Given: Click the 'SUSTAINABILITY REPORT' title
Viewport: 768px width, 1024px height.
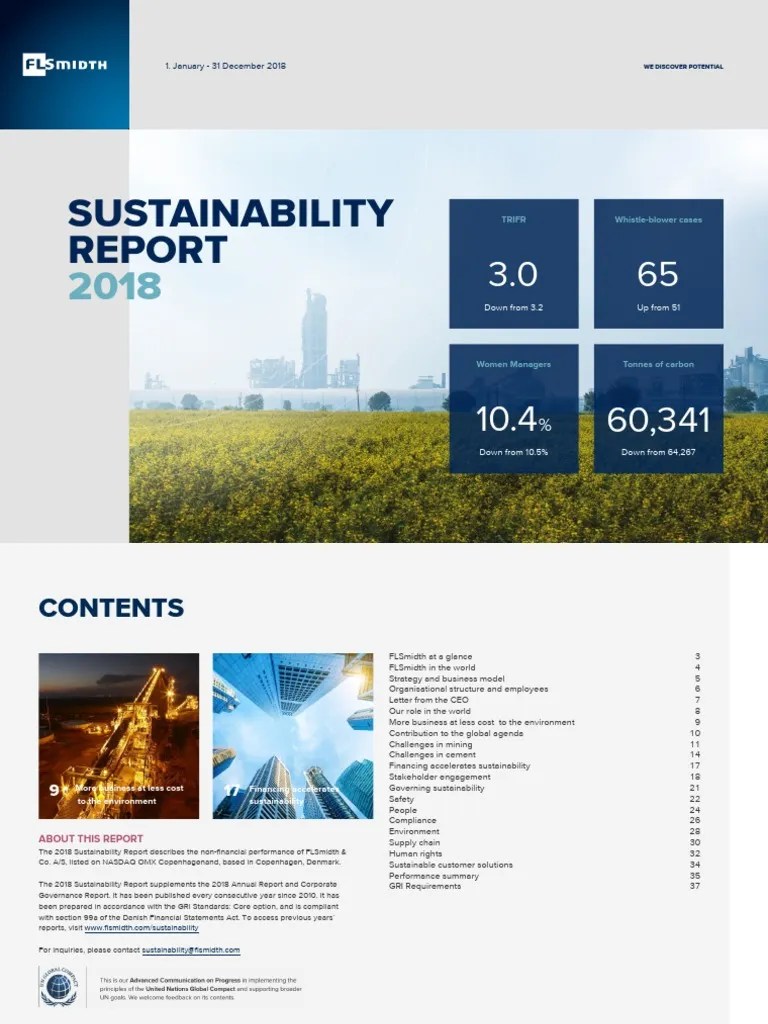Looking at the screenshot, I should 231,231.
